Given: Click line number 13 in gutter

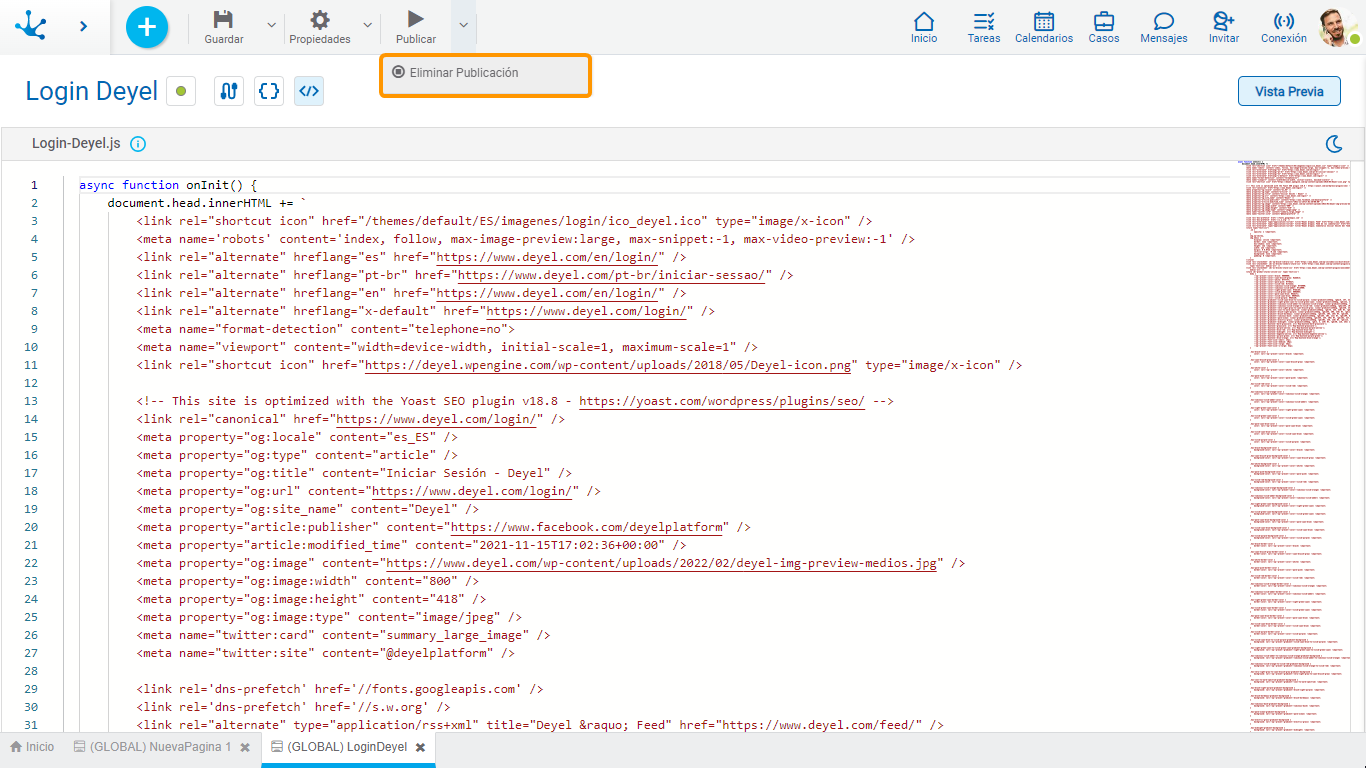Looking at the screenshot, I should [31, 401].
